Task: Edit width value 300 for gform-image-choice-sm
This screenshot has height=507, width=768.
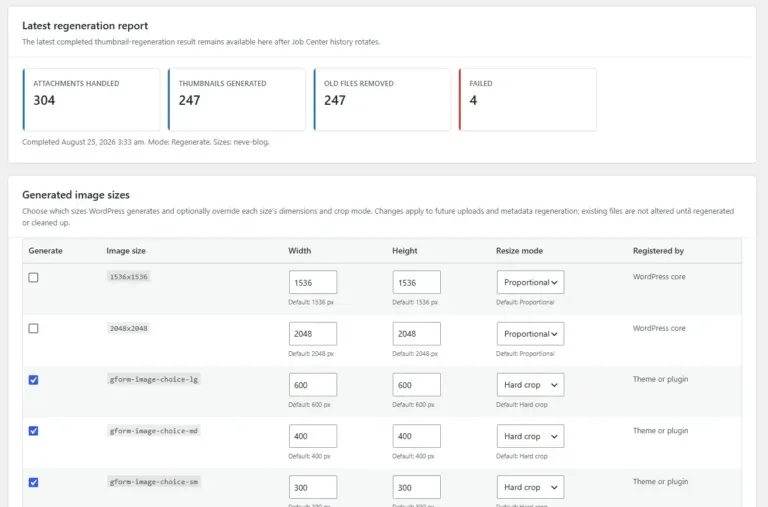Action: point(313,487)
